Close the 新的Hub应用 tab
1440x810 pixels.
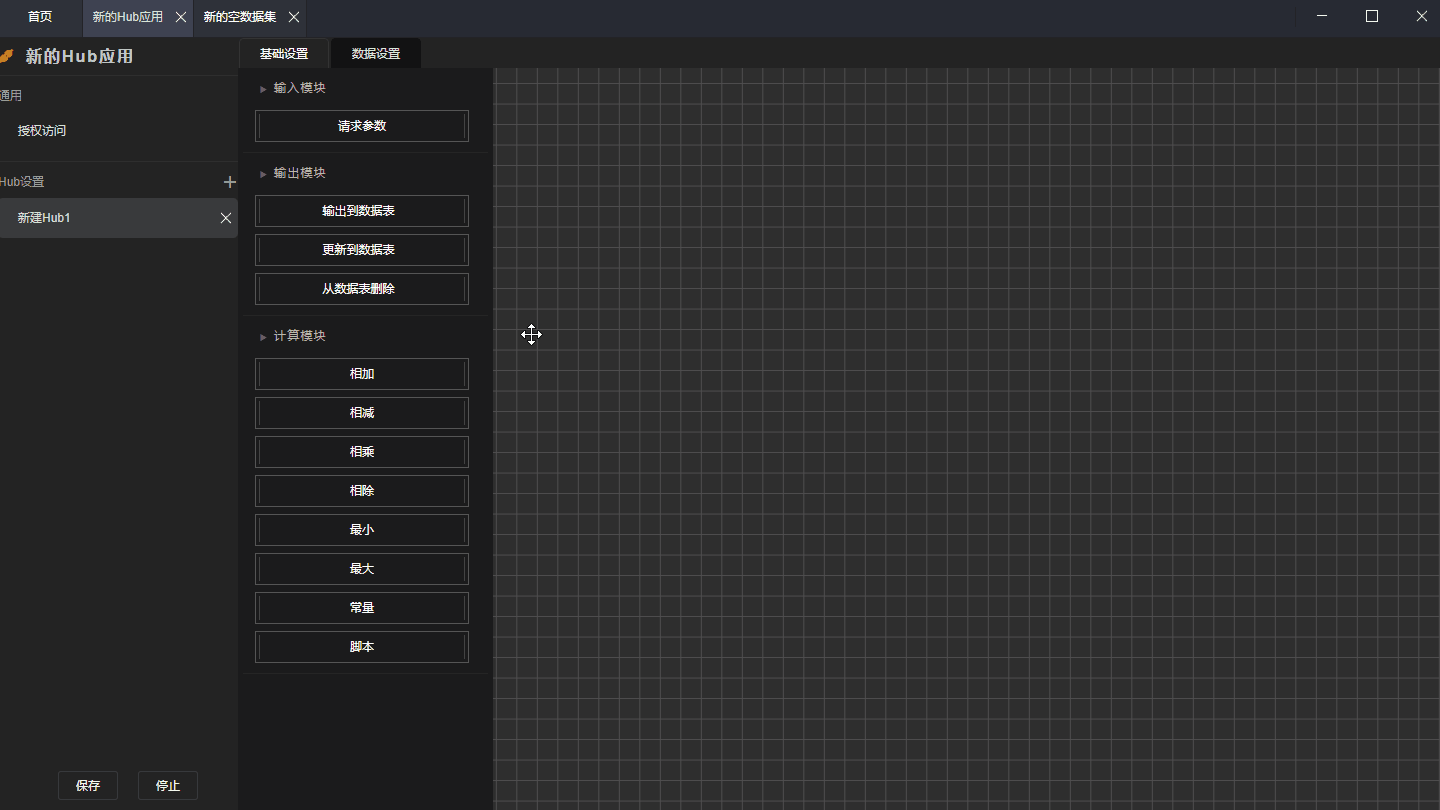(181, 17)
